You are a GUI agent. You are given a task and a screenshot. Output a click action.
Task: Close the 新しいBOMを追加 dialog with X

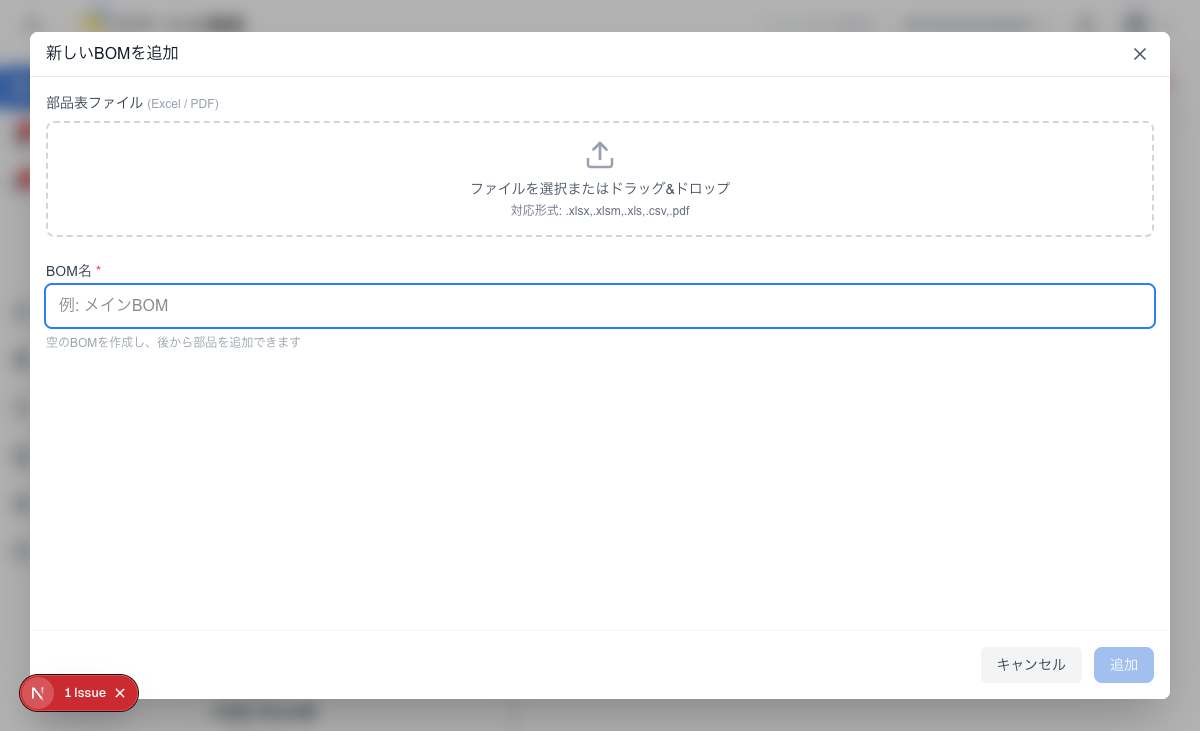1139,54
